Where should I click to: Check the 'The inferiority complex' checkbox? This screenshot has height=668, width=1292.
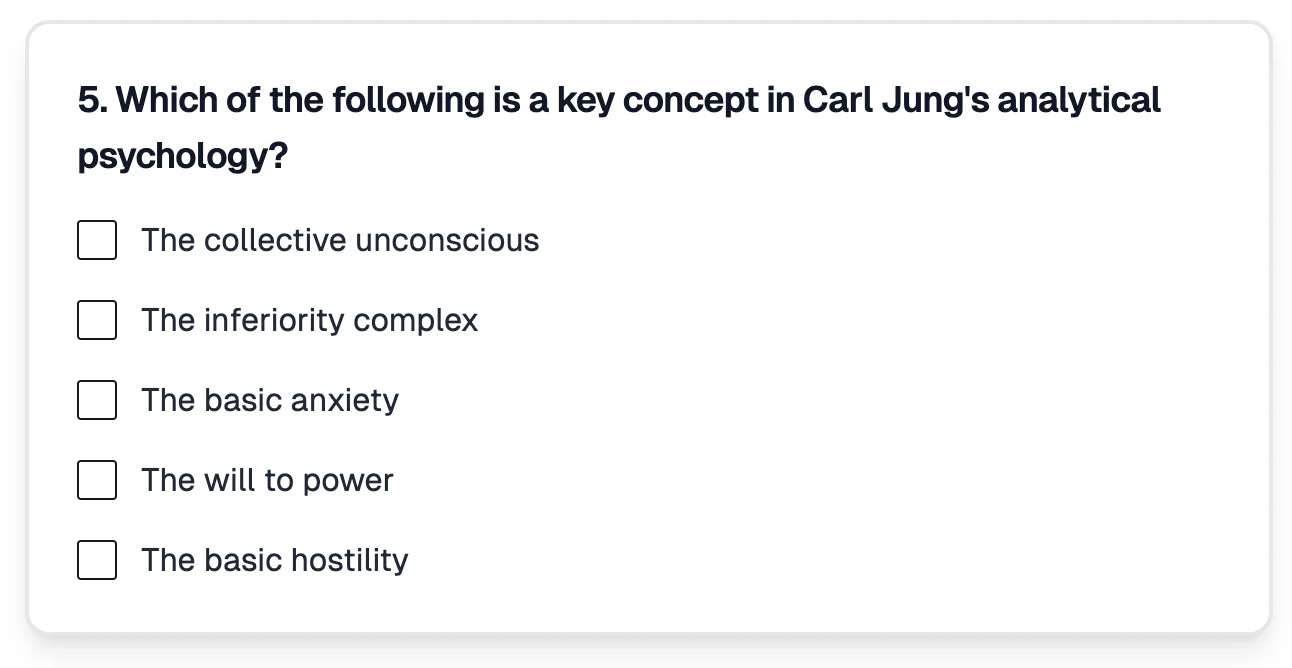tap(96, 320)
